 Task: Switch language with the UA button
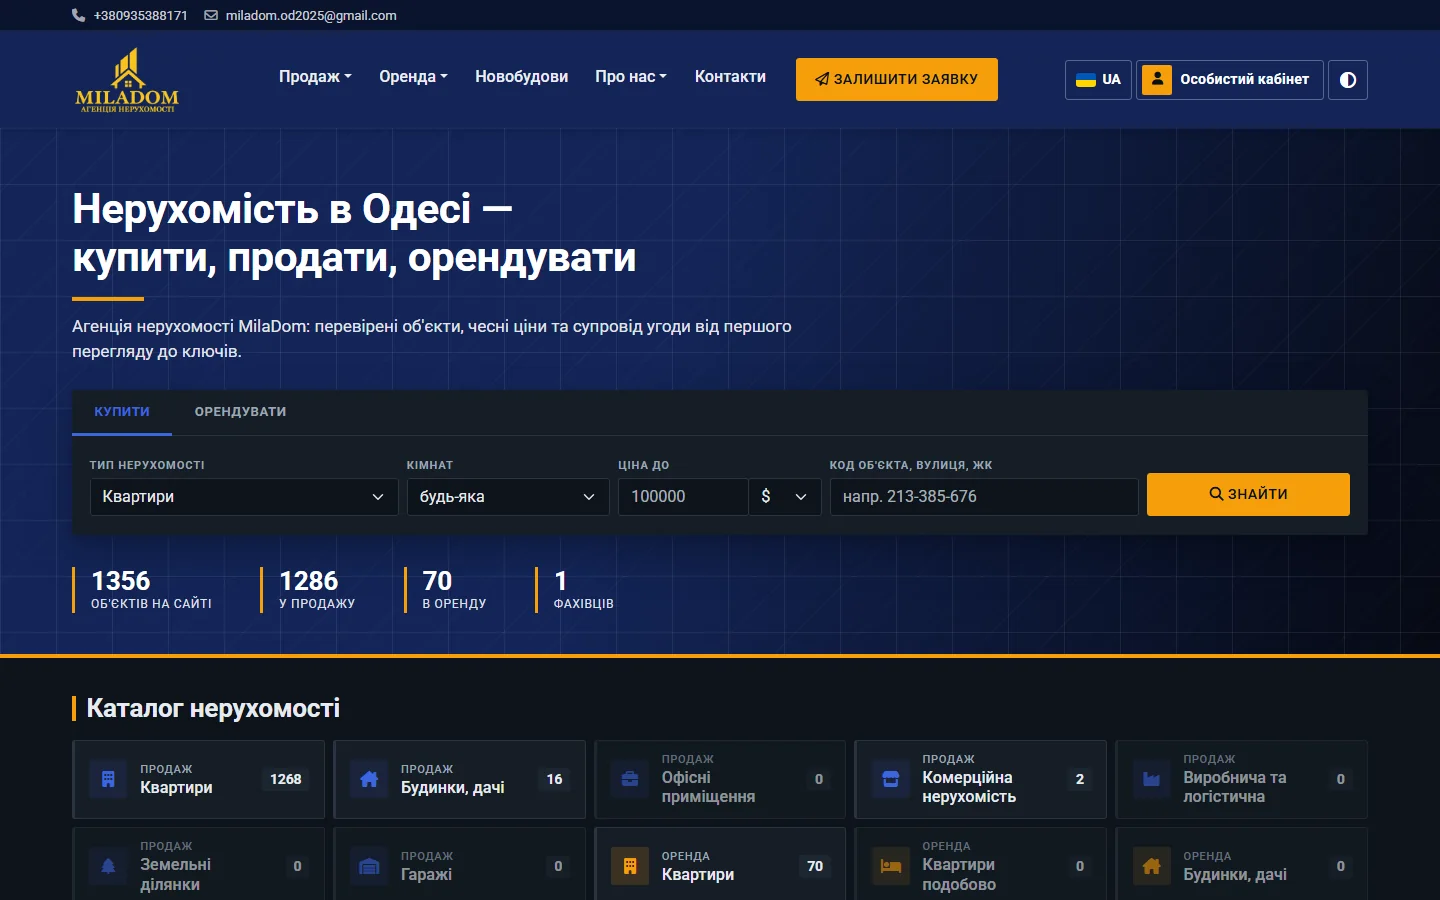[1098, 80]
